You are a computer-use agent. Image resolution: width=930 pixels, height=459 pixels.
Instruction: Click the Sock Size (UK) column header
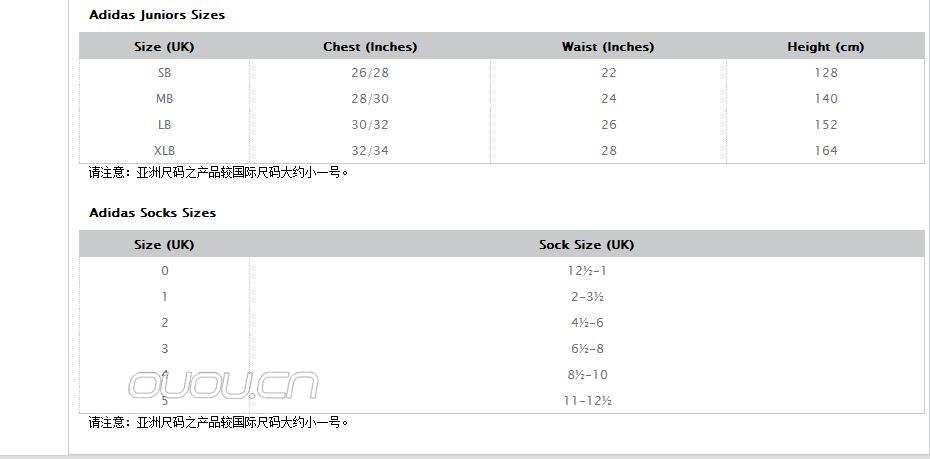(586, 245)
